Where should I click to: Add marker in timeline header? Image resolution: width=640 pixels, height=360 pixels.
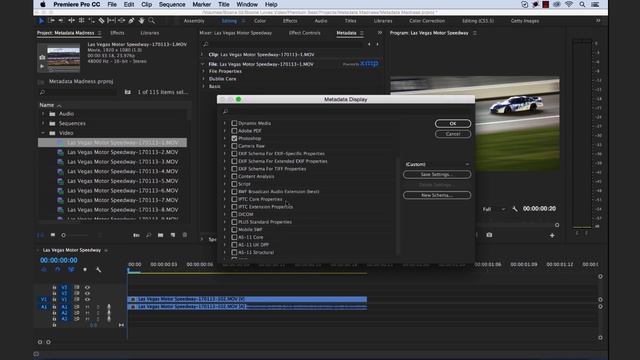point(85,270)
